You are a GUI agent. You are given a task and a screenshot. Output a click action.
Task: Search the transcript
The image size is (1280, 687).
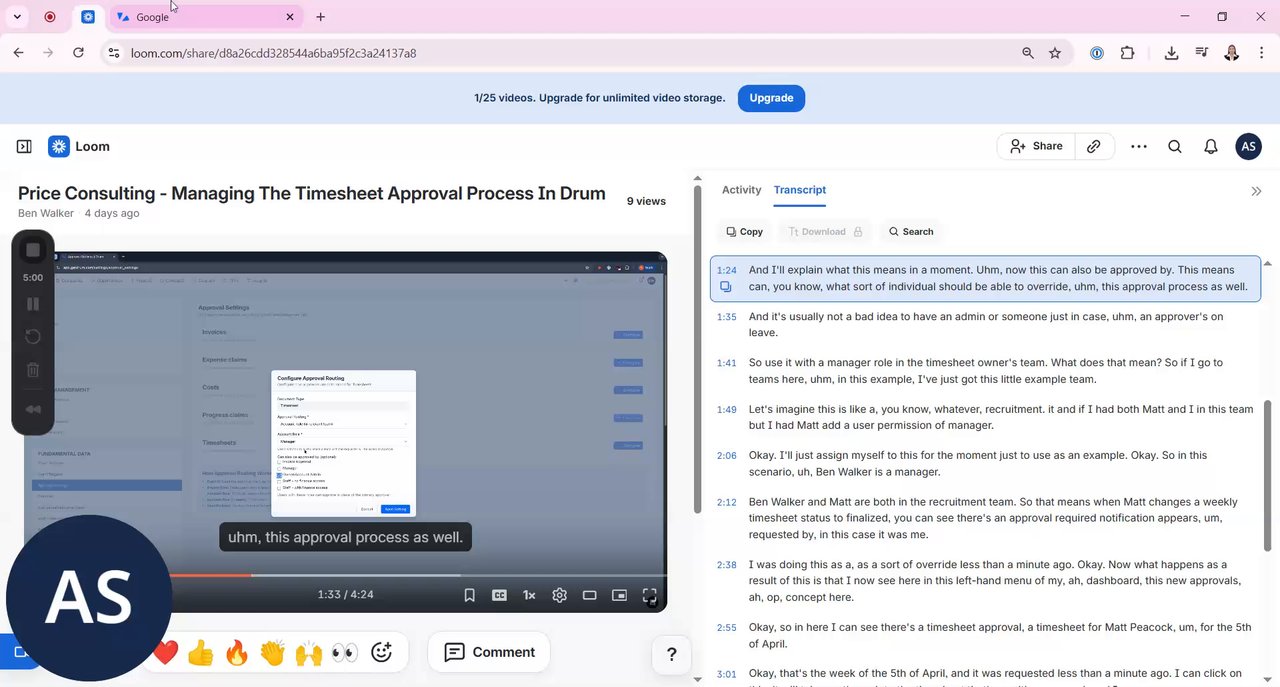[911, 231]
